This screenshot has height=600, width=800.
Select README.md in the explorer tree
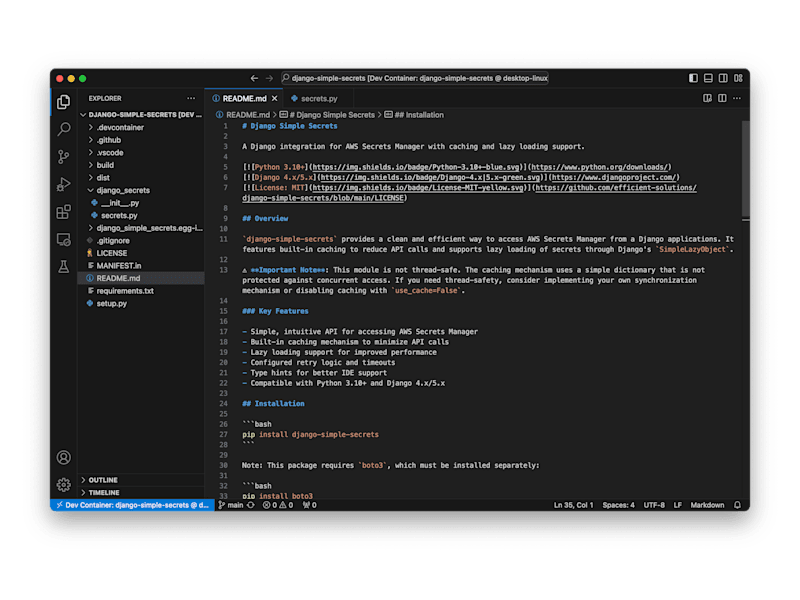pos(141,278)
